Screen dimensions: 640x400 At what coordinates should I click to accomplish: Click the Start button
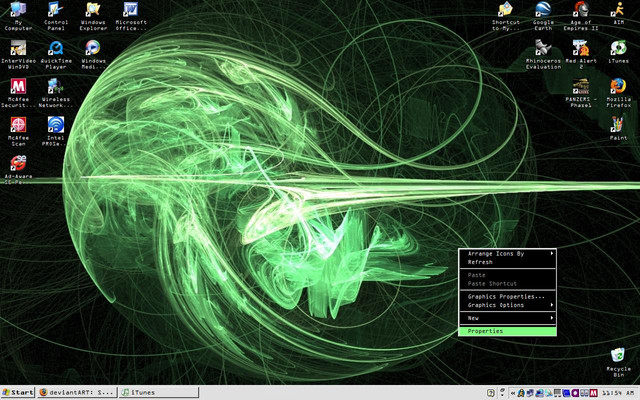pos(18,392)
